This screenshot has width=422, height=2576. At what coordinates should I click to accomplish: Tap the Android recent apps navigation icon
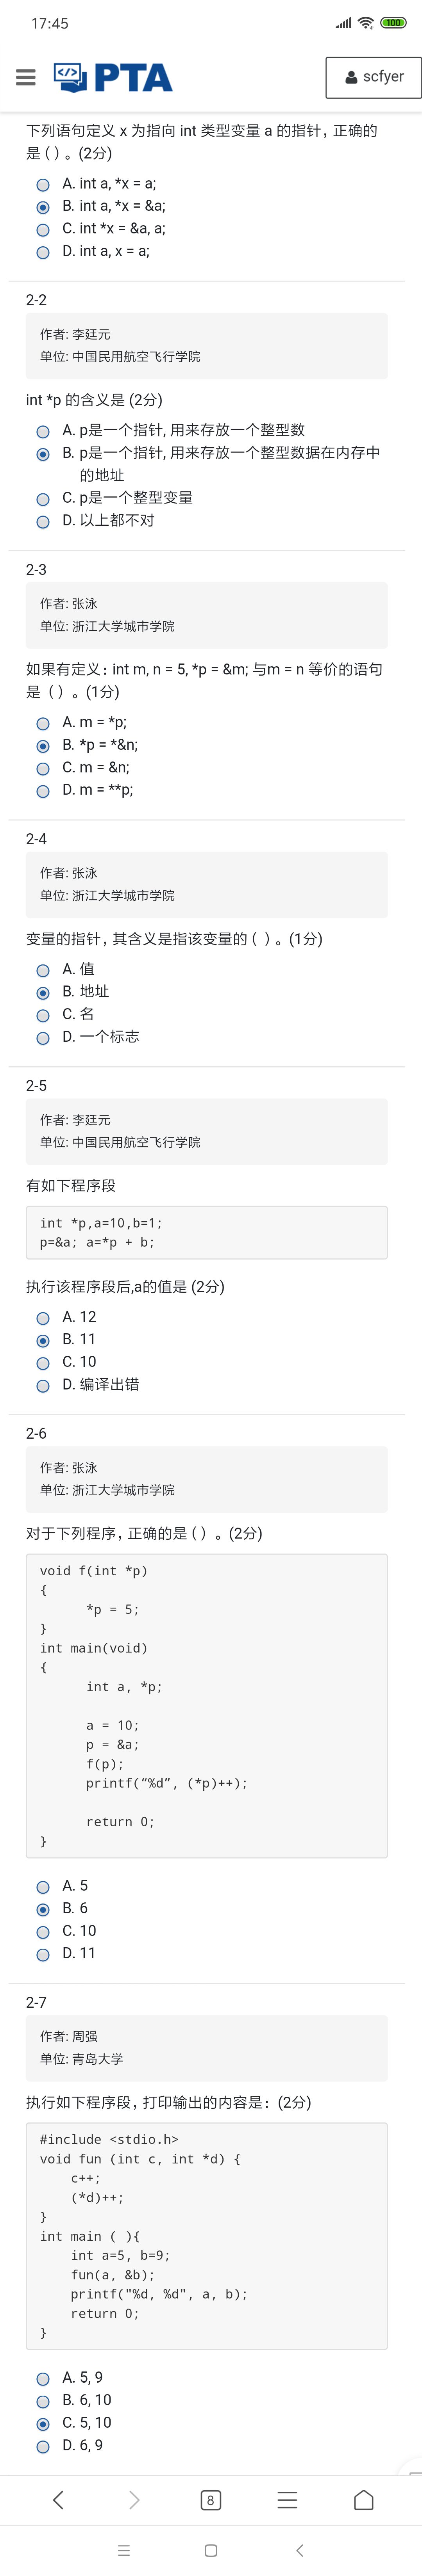(x=123, y=2549)
